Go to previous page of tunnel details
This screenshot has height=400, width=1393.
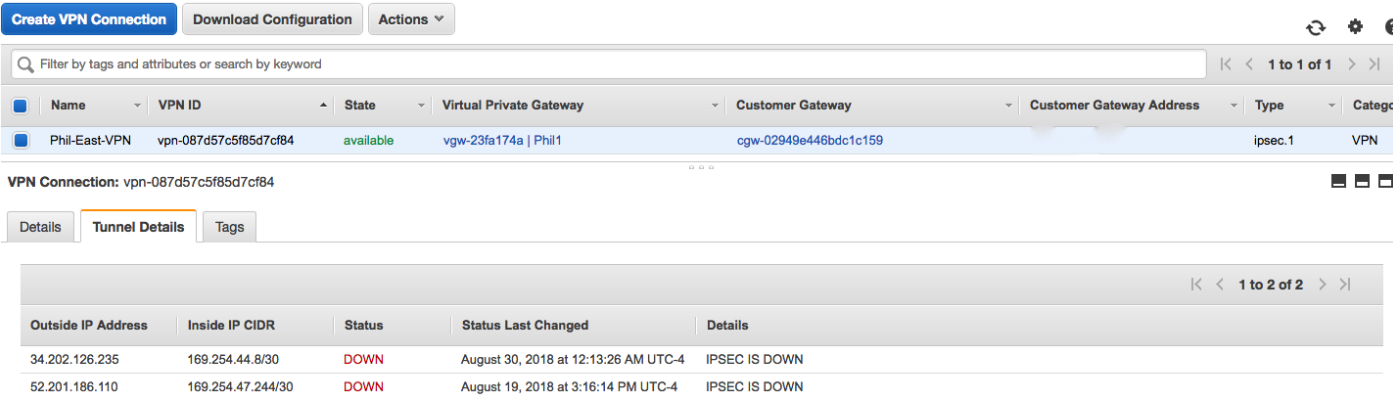(1219, 285)
